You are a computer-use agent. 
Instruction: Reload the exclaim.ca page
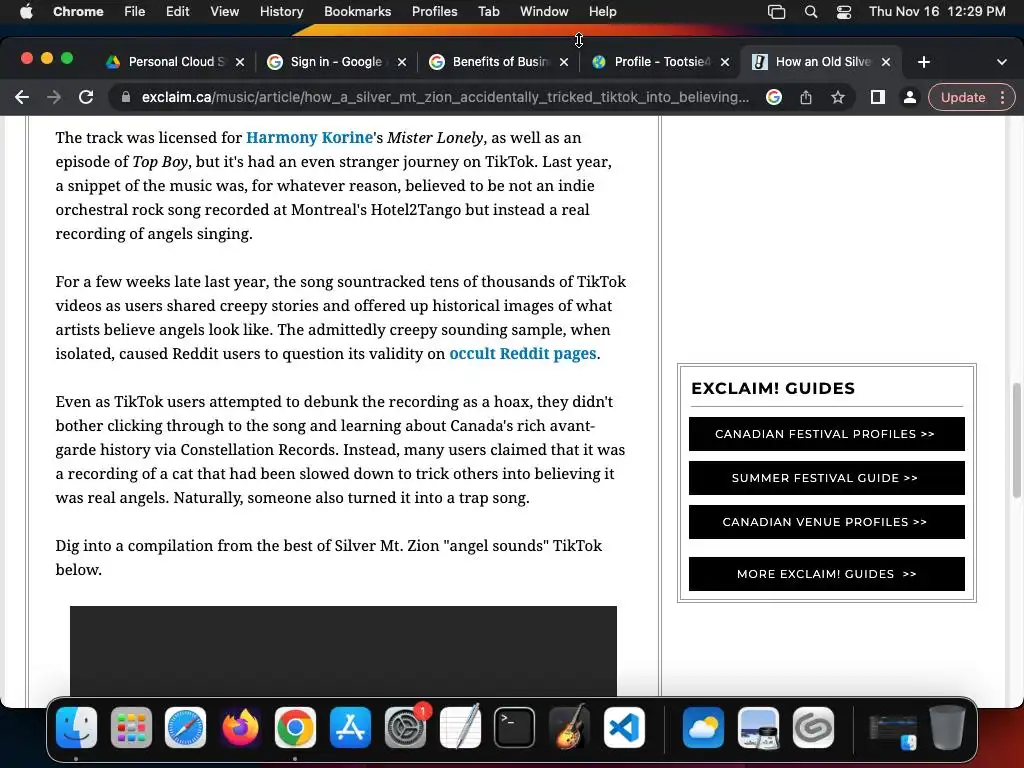[86, 97]
